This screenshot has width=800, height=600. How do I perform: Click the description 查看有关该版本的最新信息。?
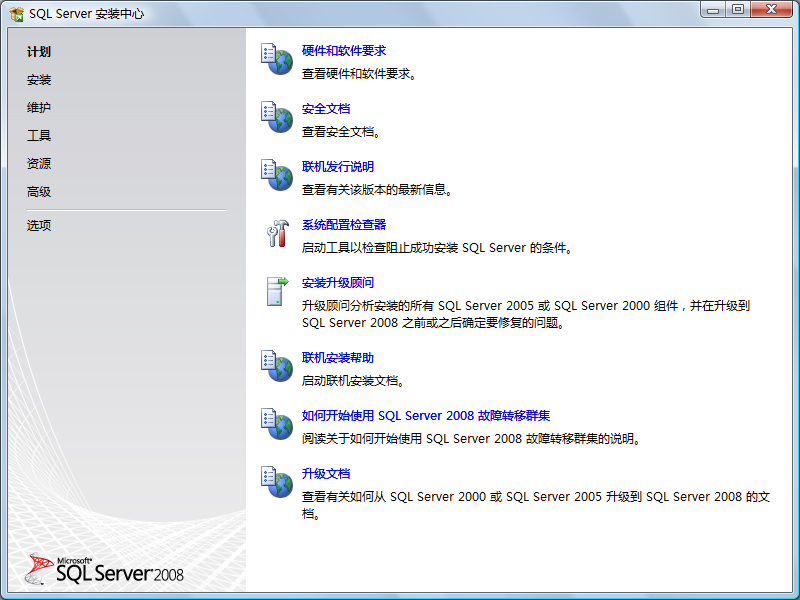377,190
